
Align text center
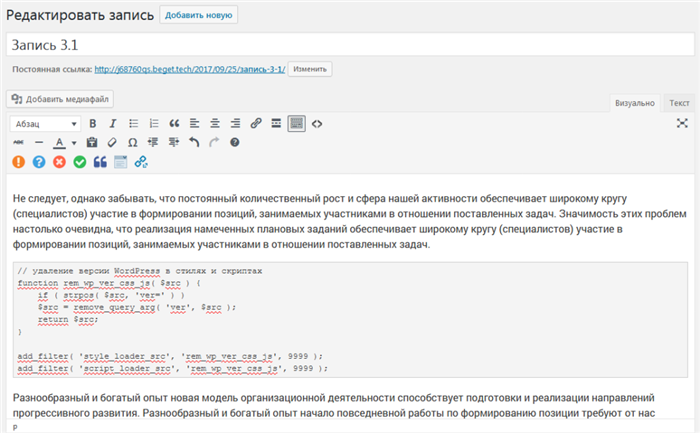215,124
